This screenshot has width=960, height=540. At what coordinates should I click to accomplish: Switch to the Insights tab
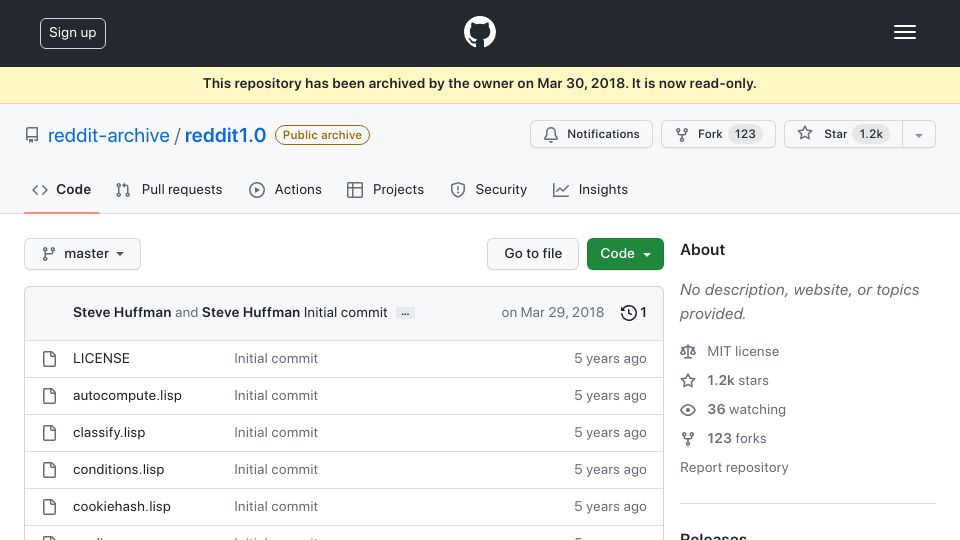tap(590, 190)
